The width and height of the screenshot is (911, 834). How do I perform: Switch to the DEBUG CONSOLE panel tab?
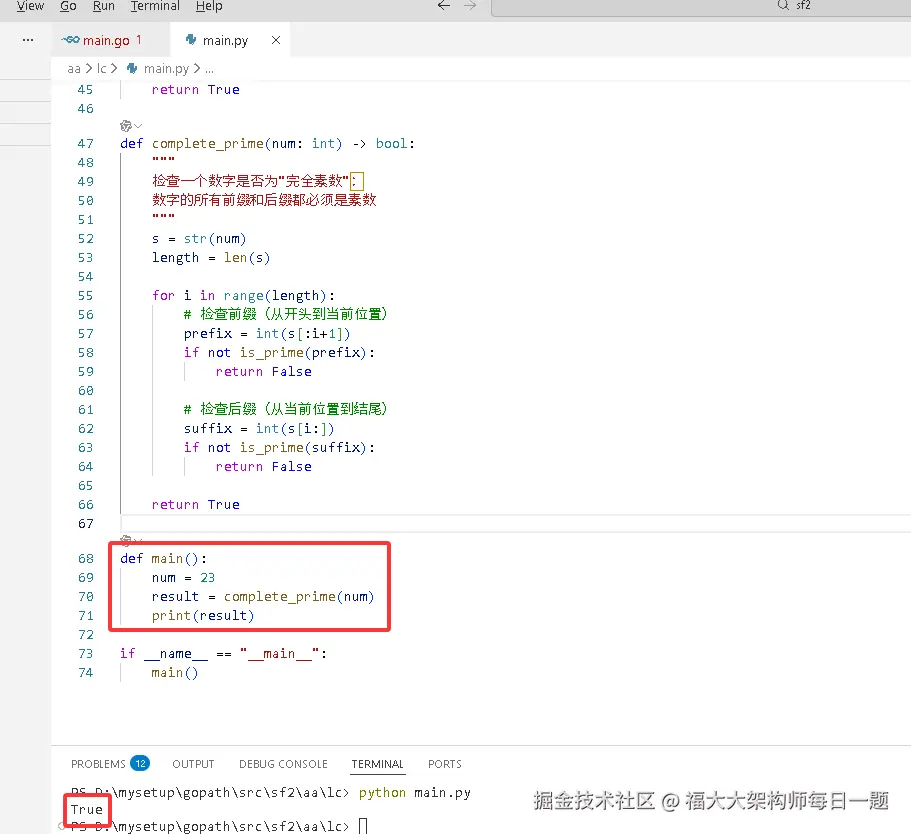[283, 763]
